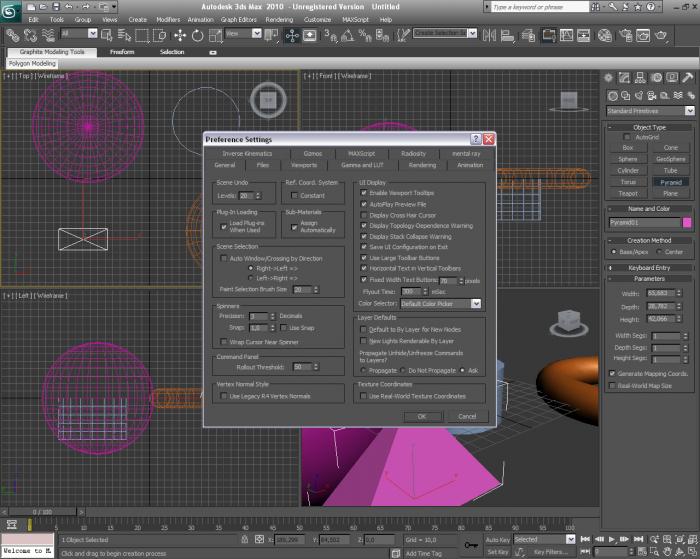Switch to the Gamma and LUT tab
This screenshot has height=559, width=700.
click(x=362, y=165)
